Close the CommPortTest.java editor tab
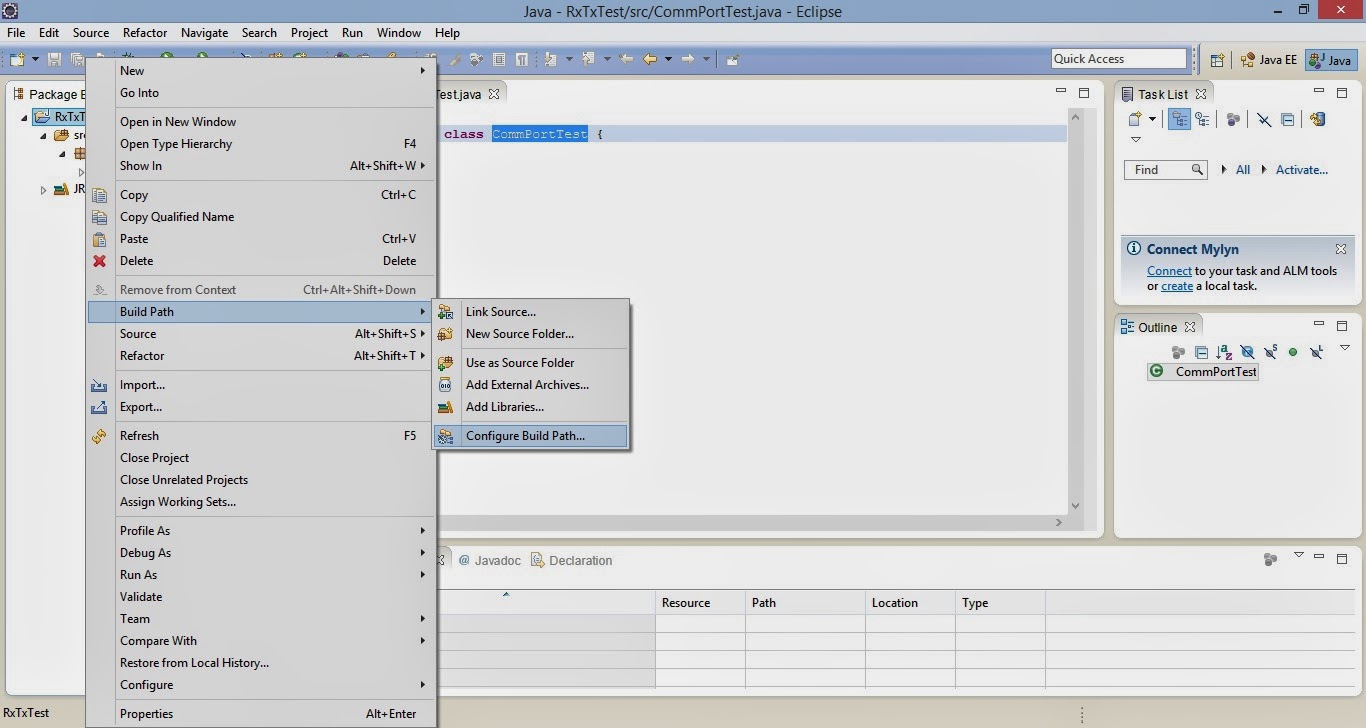Viewport: 1366px width, 728px height. (x=493, y=94)
